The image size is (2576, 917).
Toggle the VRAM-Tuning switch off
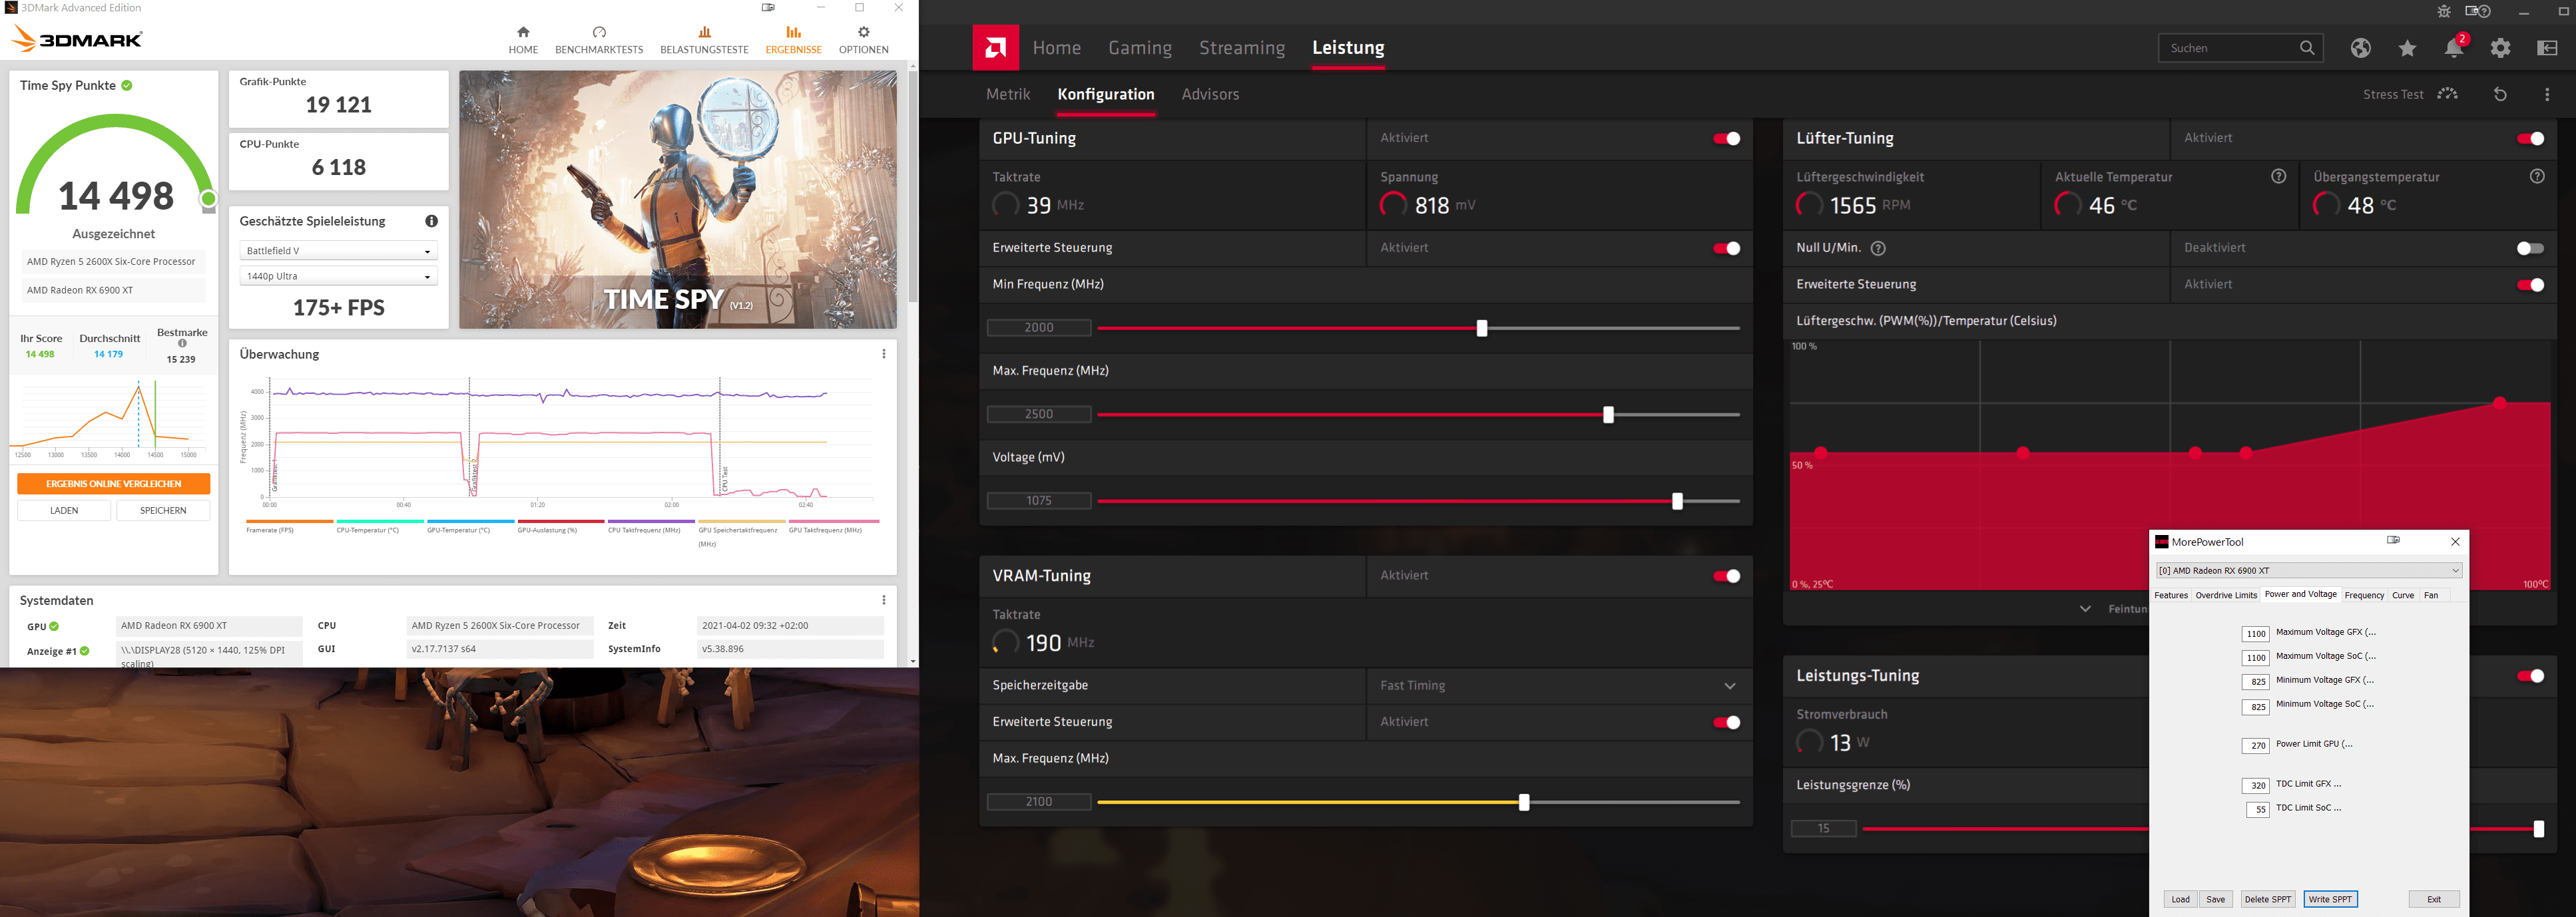click(x=1726, y=576)
